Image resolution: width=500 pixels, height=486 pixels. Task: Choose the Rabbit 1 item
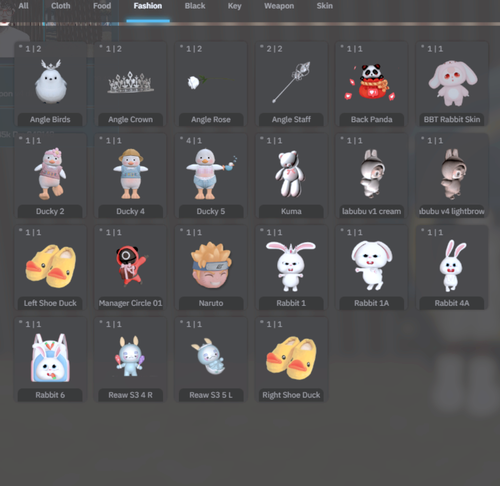pyautogui.click(x=291, y=266)
